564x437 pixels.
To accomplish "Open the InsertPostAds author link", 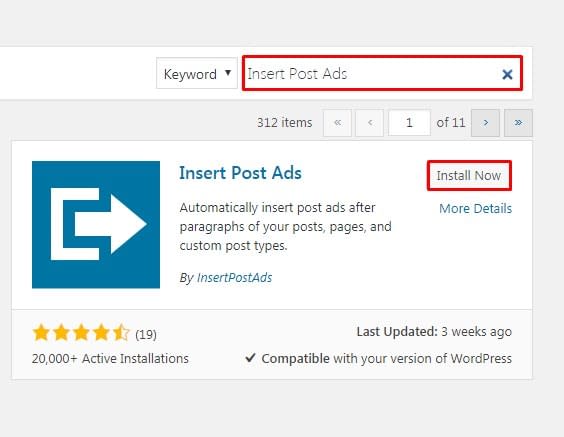I will pos(235,278).
